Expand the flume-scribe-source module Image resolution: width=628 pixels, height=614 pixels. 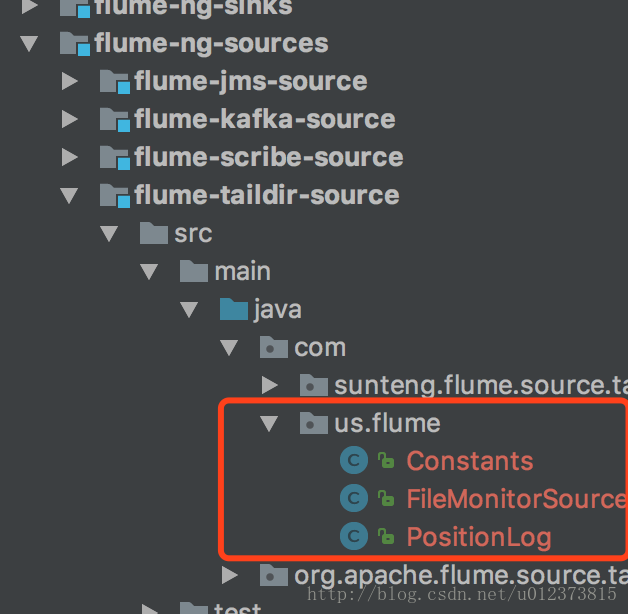tap(70, 157)
